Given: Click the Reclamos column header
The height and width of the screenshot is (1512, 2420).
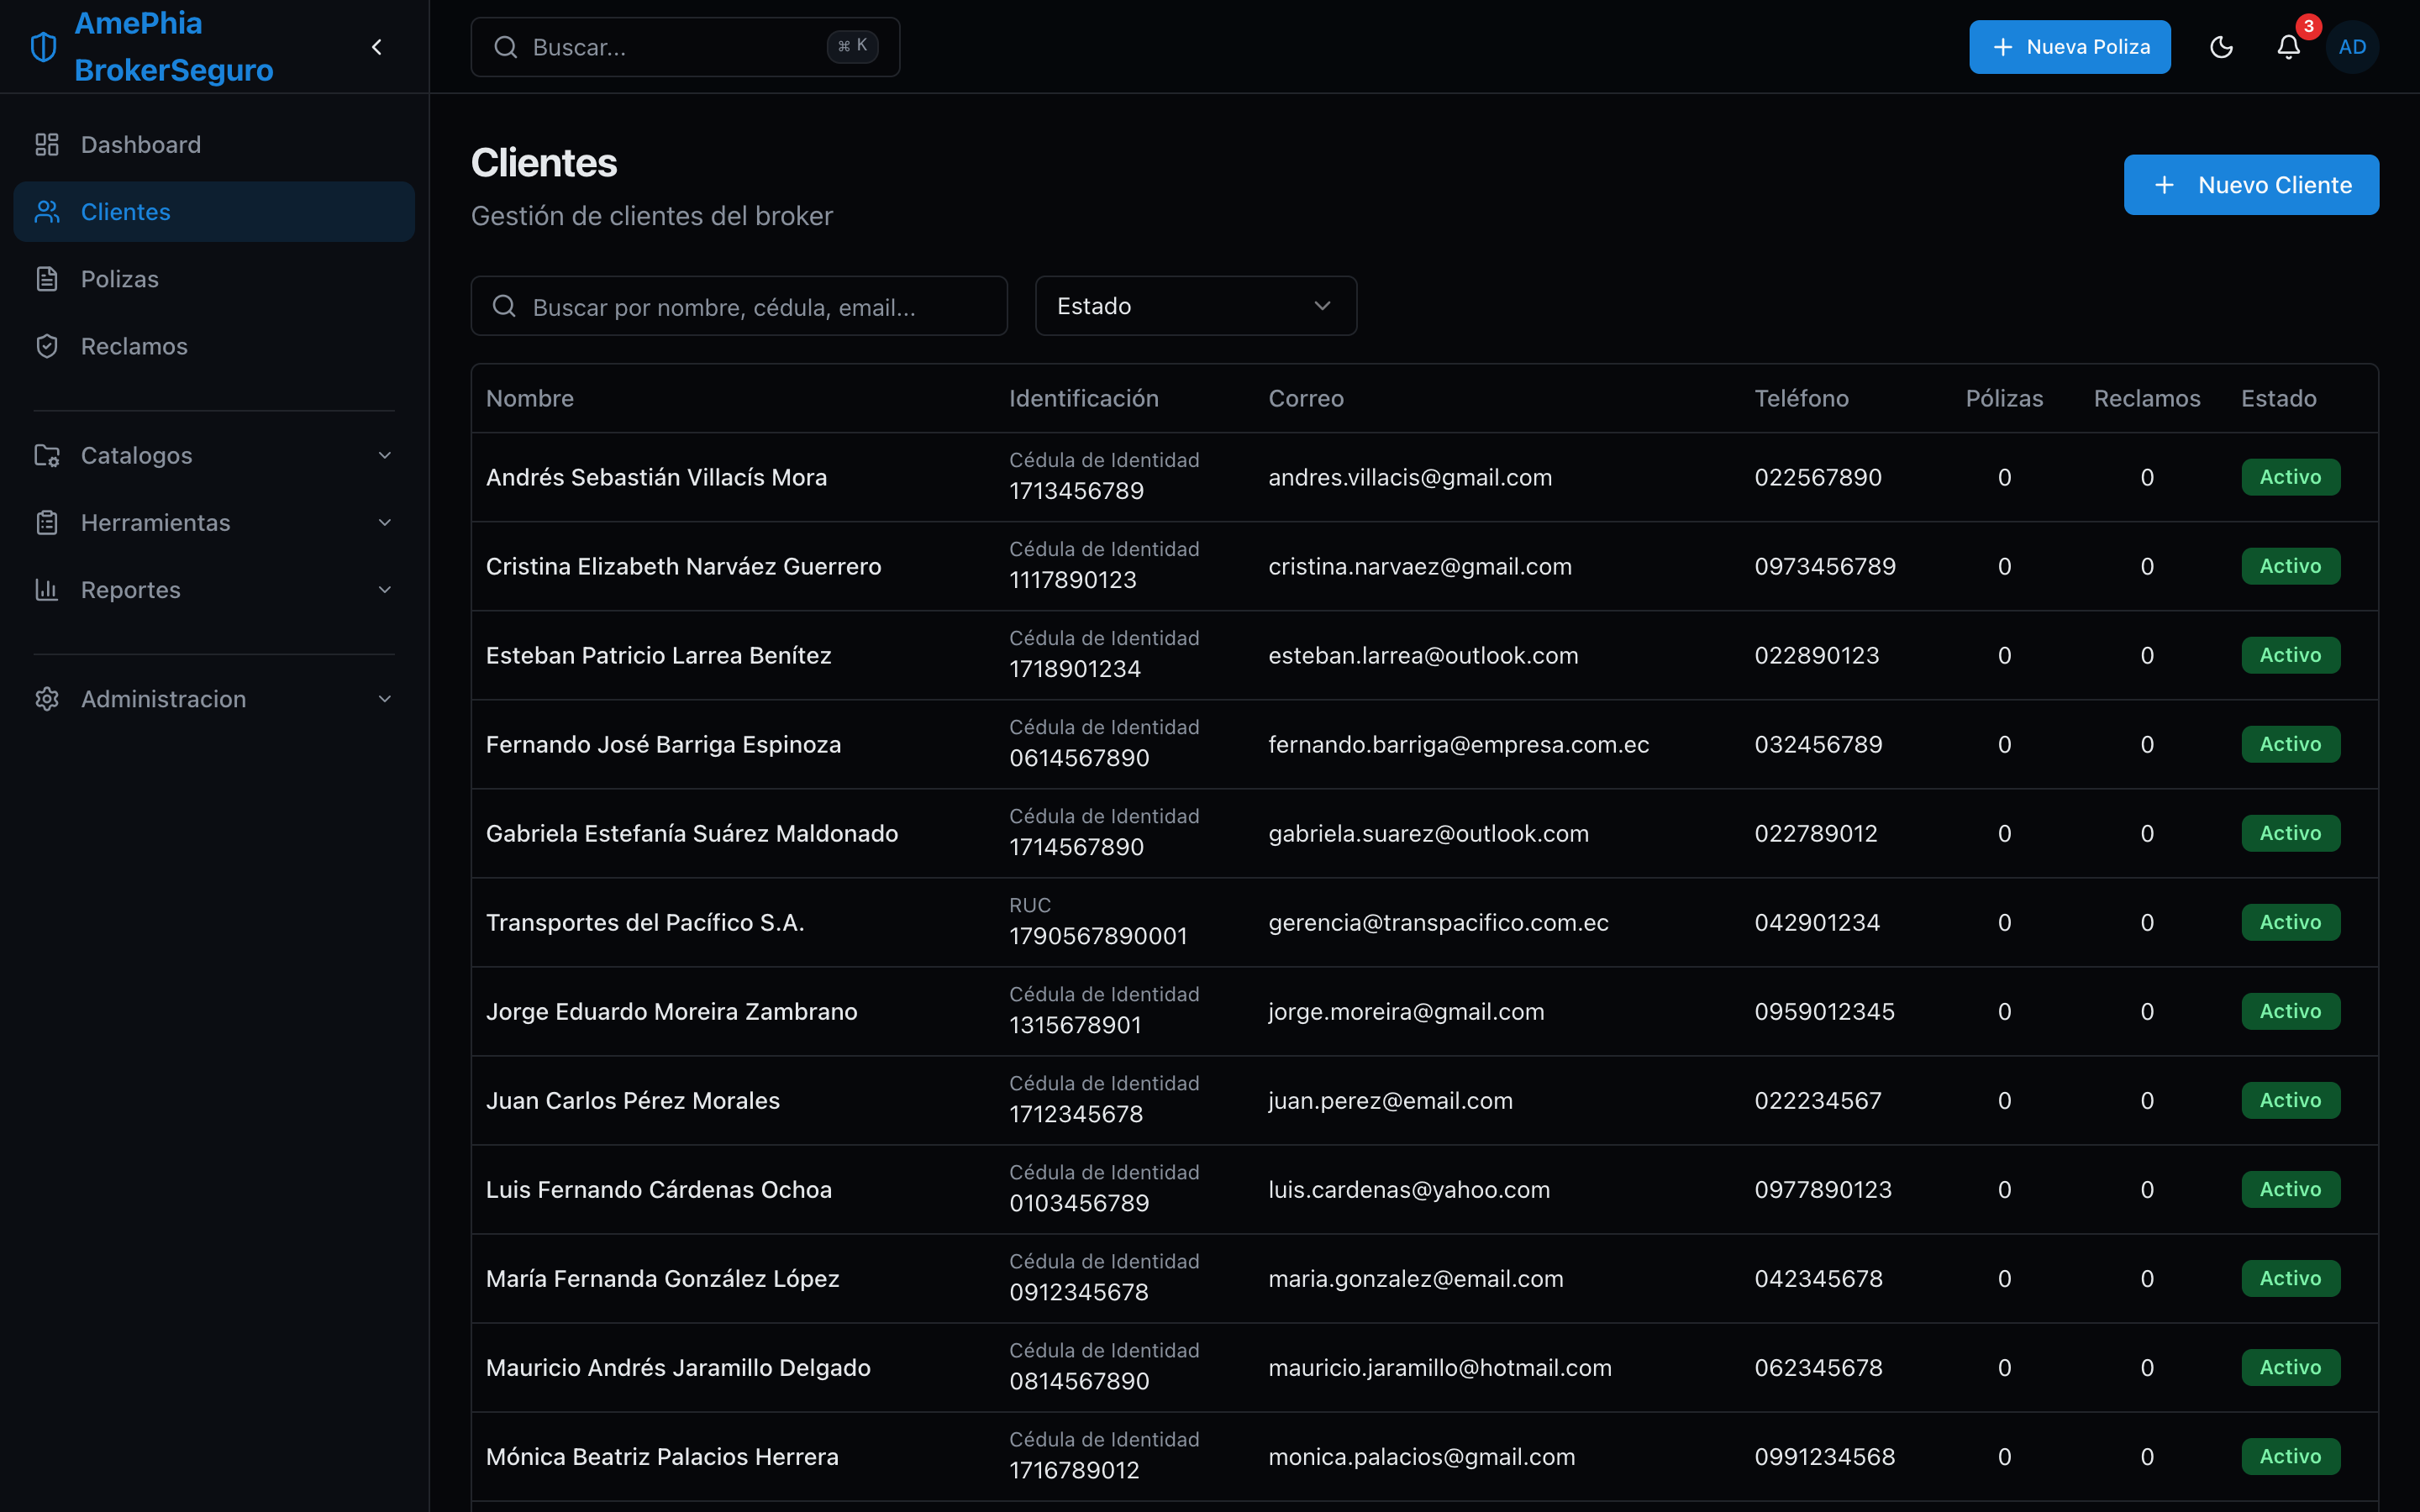Looking at the screenshot, I should click(x=2147, y=398).
